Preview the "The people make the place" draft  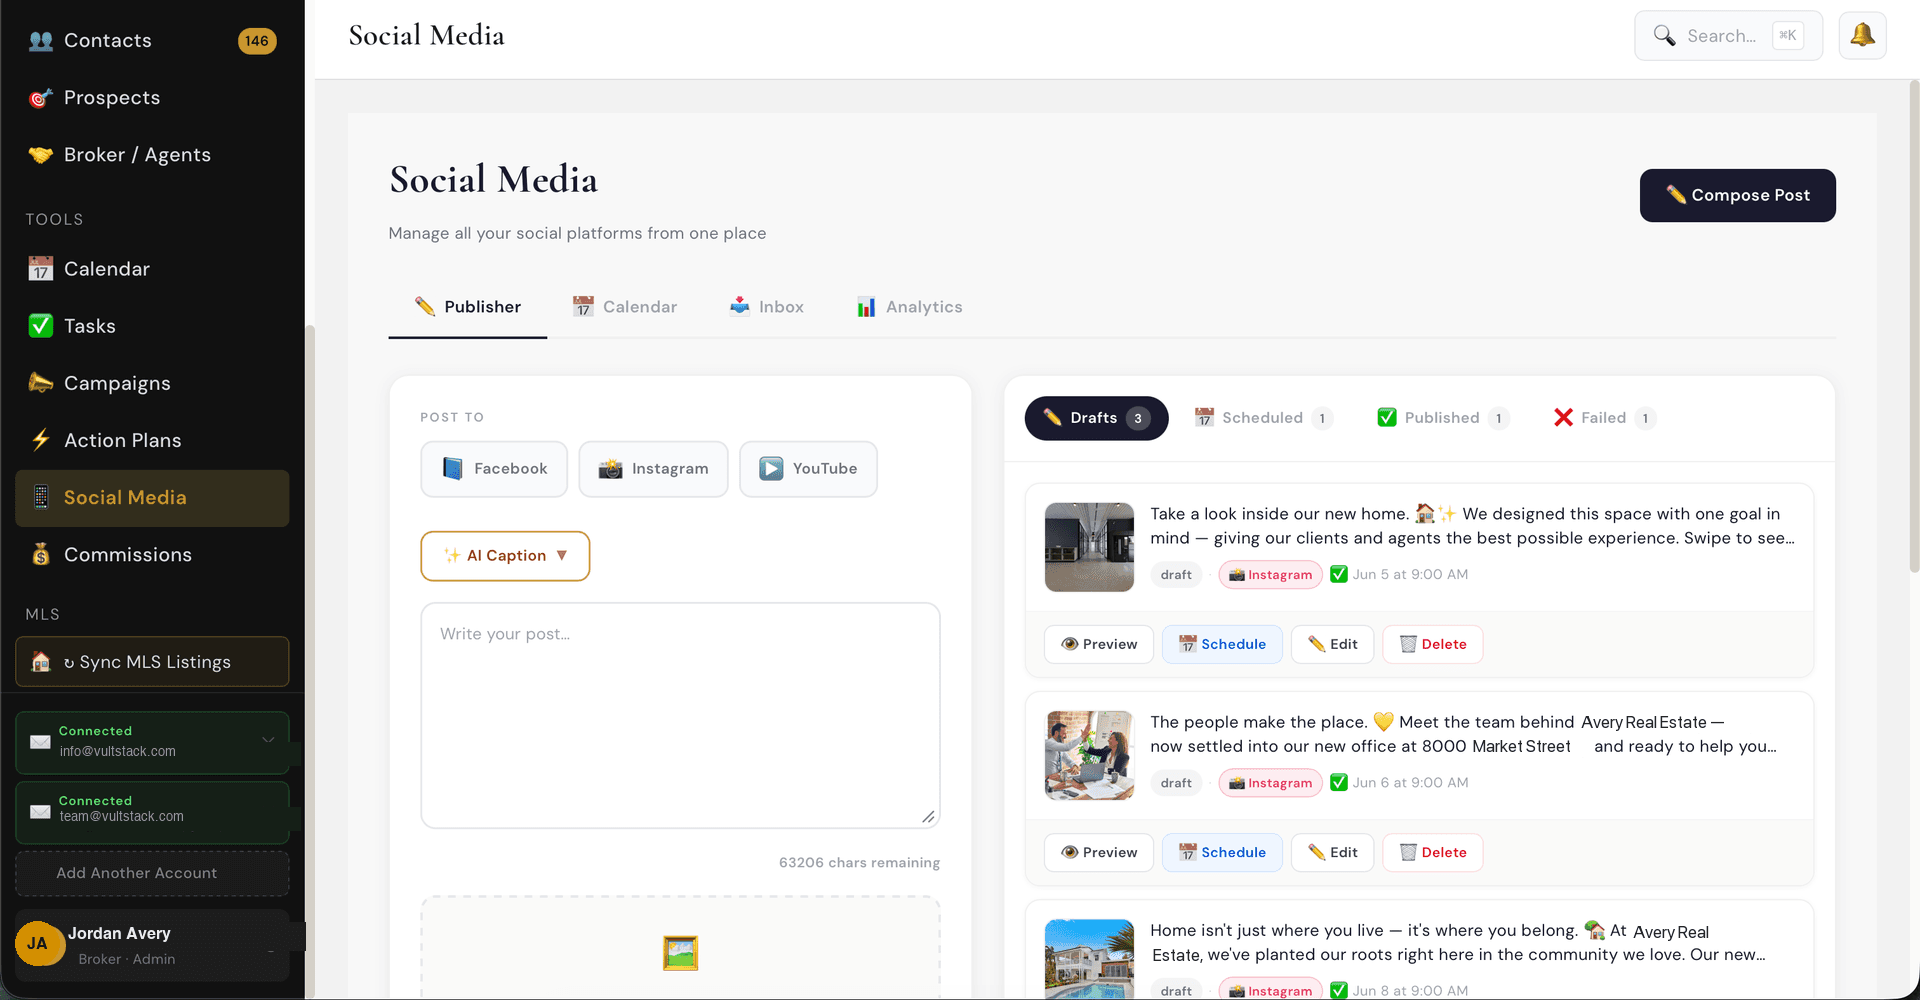[1098, 853]
